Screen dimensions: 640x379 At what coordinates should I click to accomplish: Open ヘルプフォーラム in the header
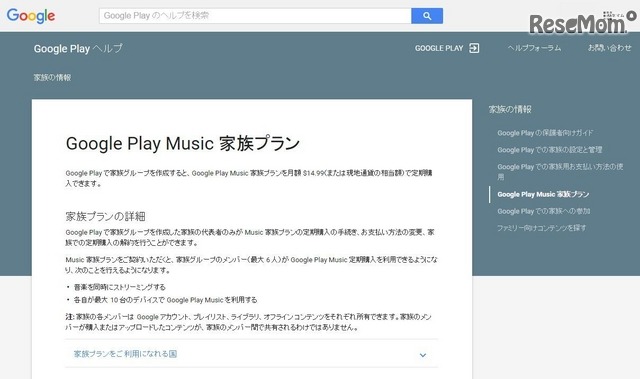[534, 48]
